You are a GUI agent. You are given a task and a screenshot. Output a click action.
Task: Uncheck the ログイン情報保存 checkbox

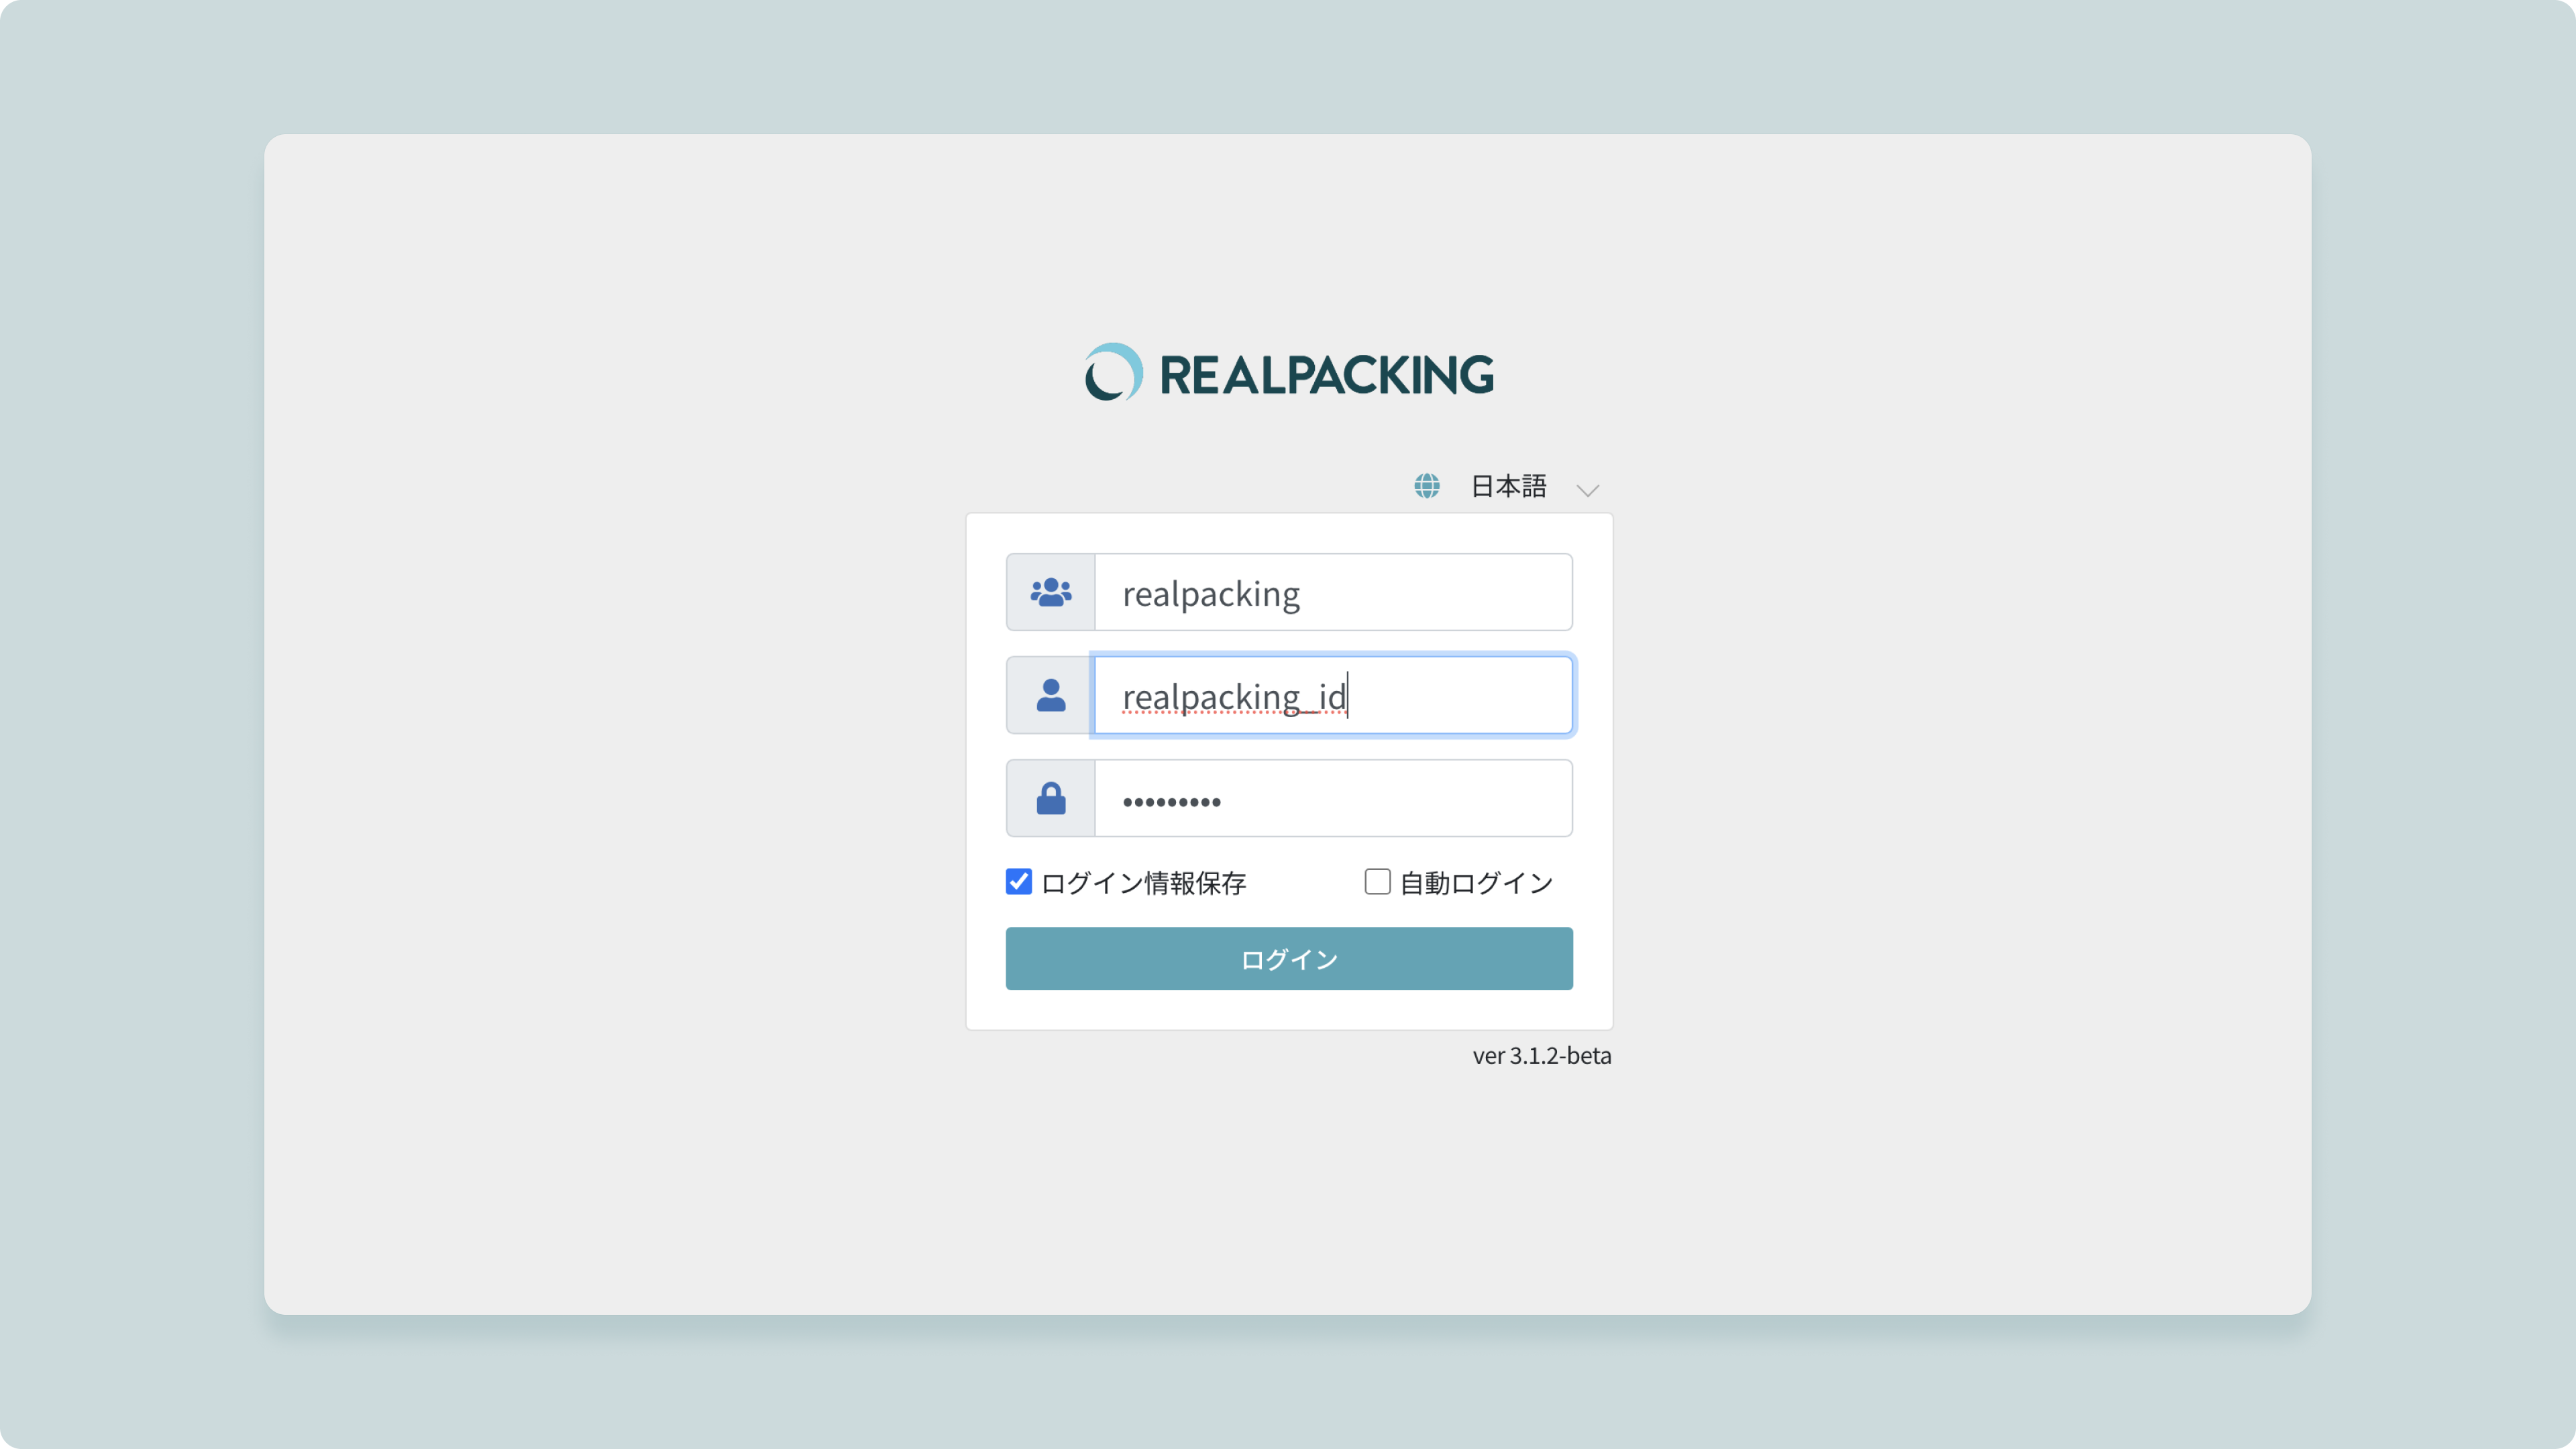coord(1018,881)
